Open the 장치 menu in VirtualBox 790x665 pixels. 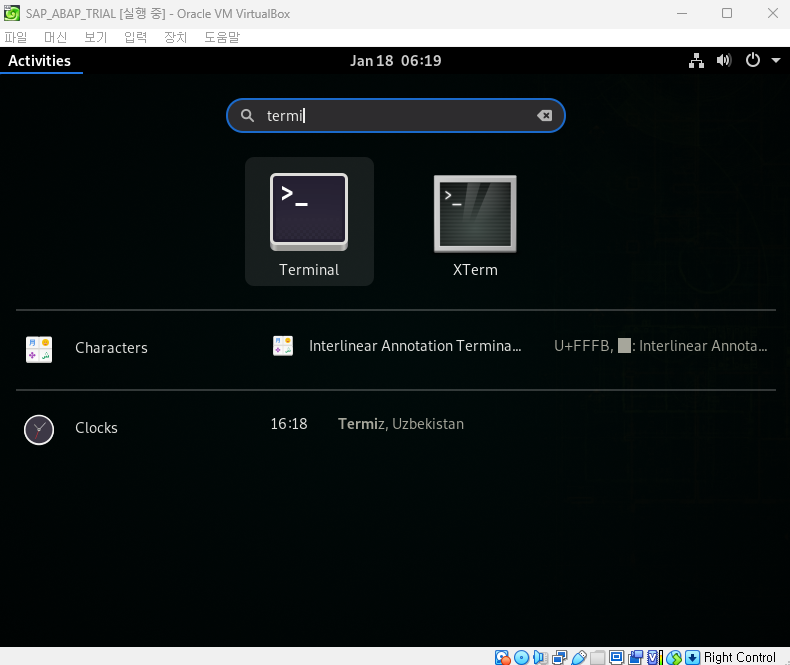click(175, 37)
